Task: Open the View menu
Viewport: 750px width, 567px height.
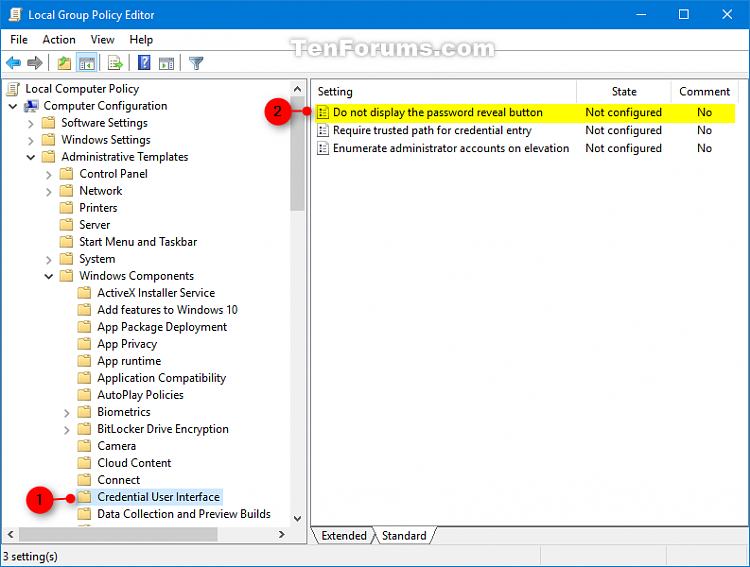Action: coord(102,40)
